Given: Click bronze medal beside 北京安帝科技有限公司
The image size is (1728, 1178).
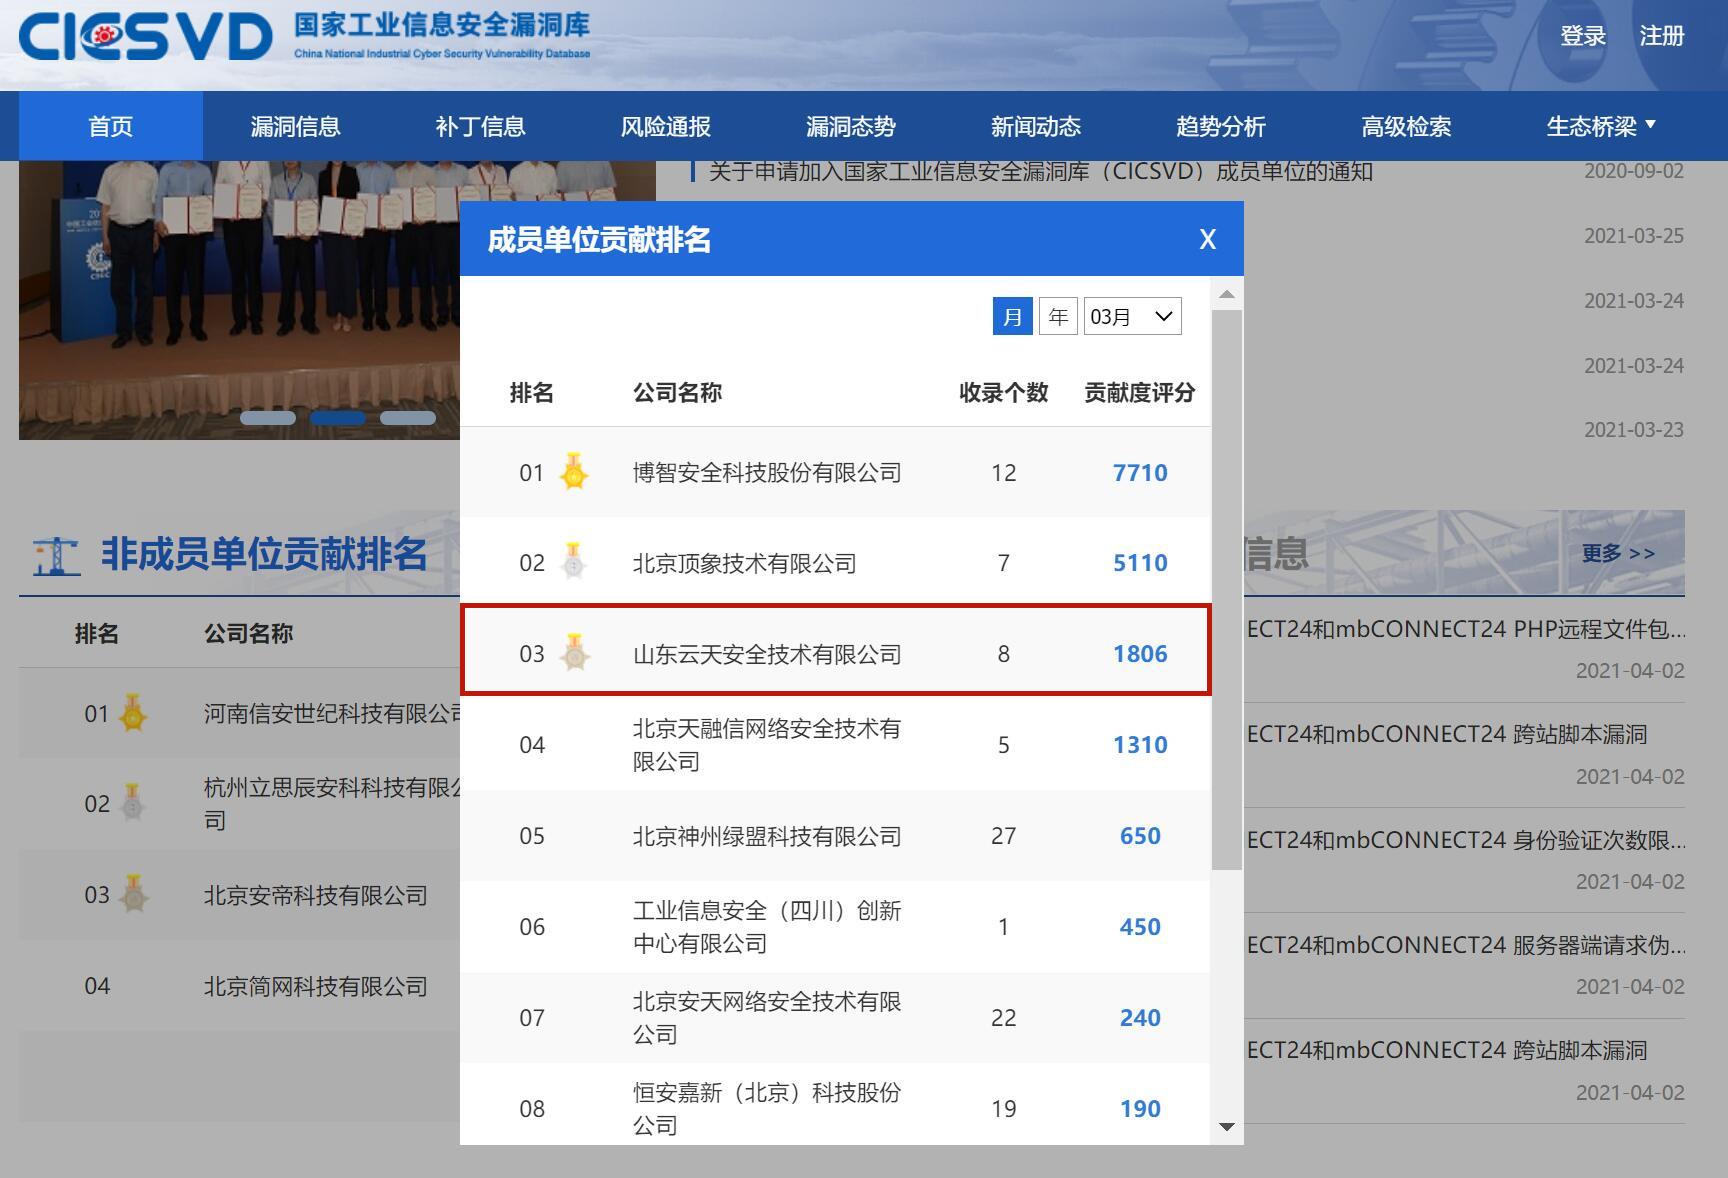Looking at the screenshot, I should coord(133,894).
